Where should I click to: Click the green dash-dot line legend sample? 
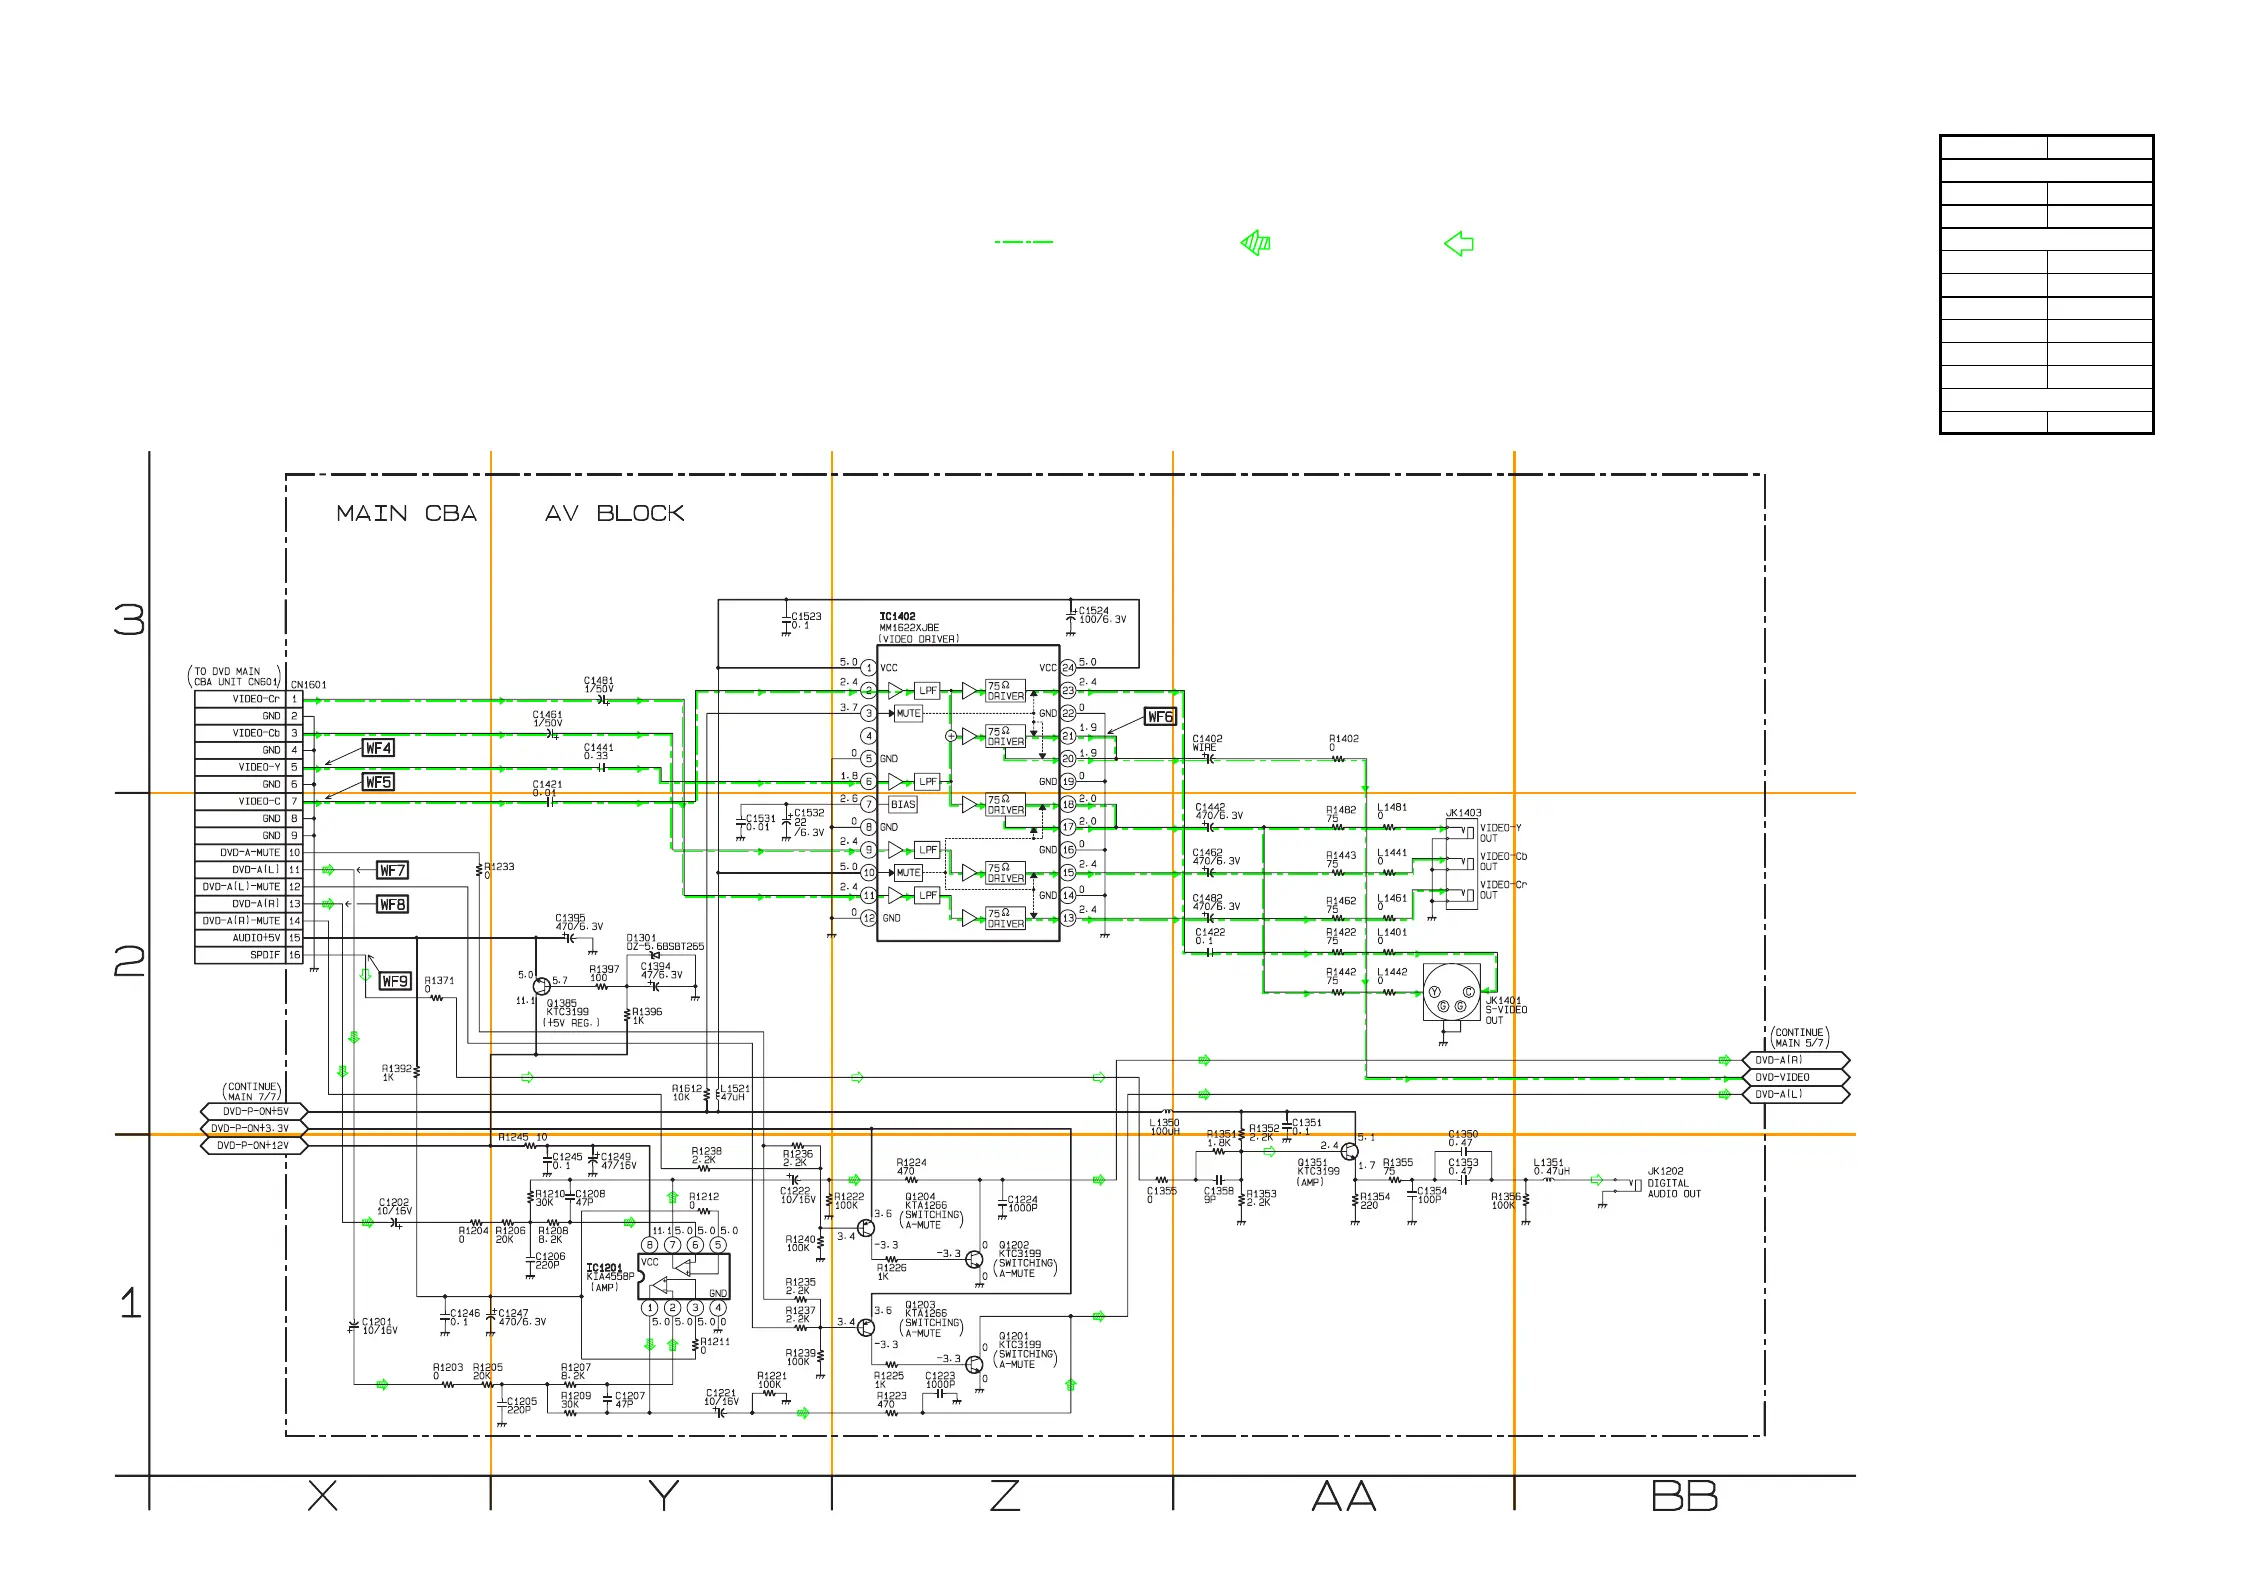1023,242
